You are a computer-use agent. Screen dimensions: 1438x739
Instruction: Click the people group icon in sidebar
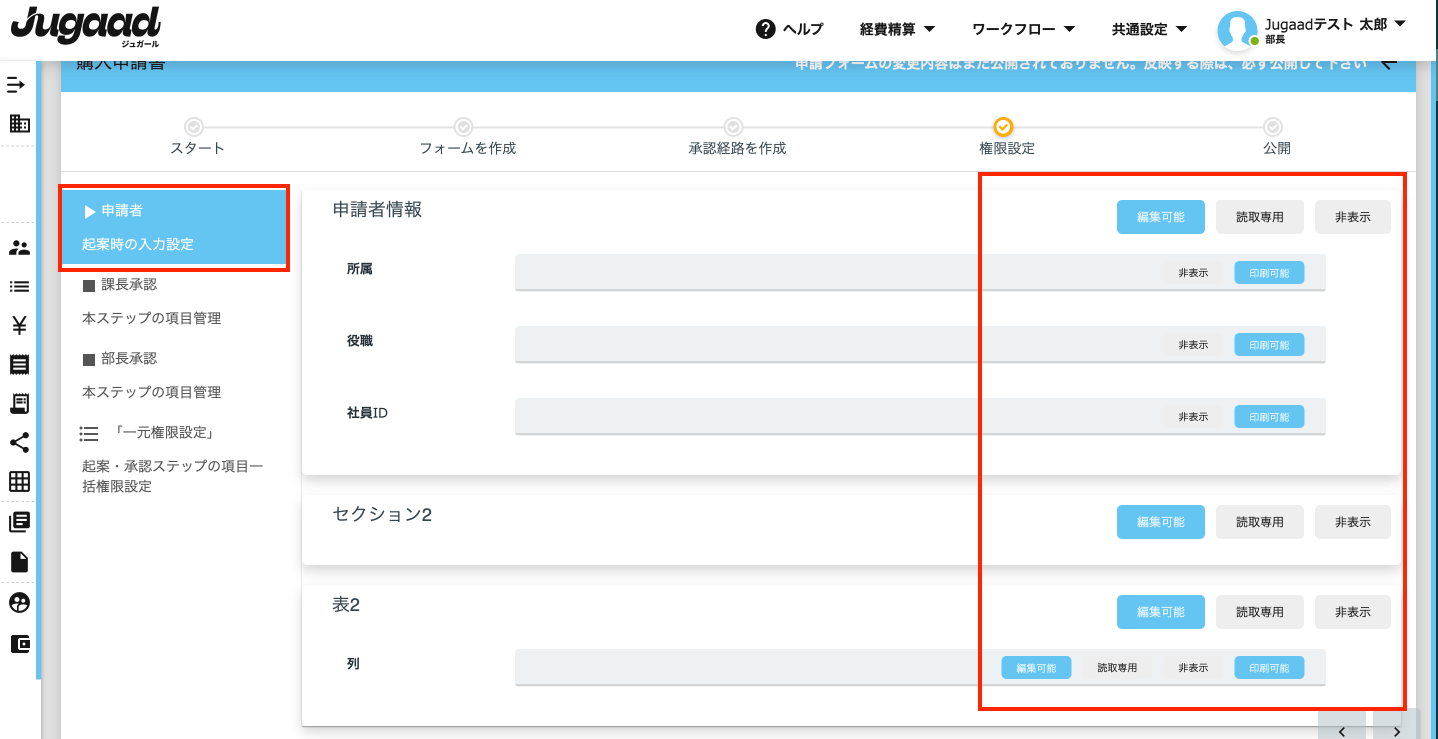pos(19,248)
